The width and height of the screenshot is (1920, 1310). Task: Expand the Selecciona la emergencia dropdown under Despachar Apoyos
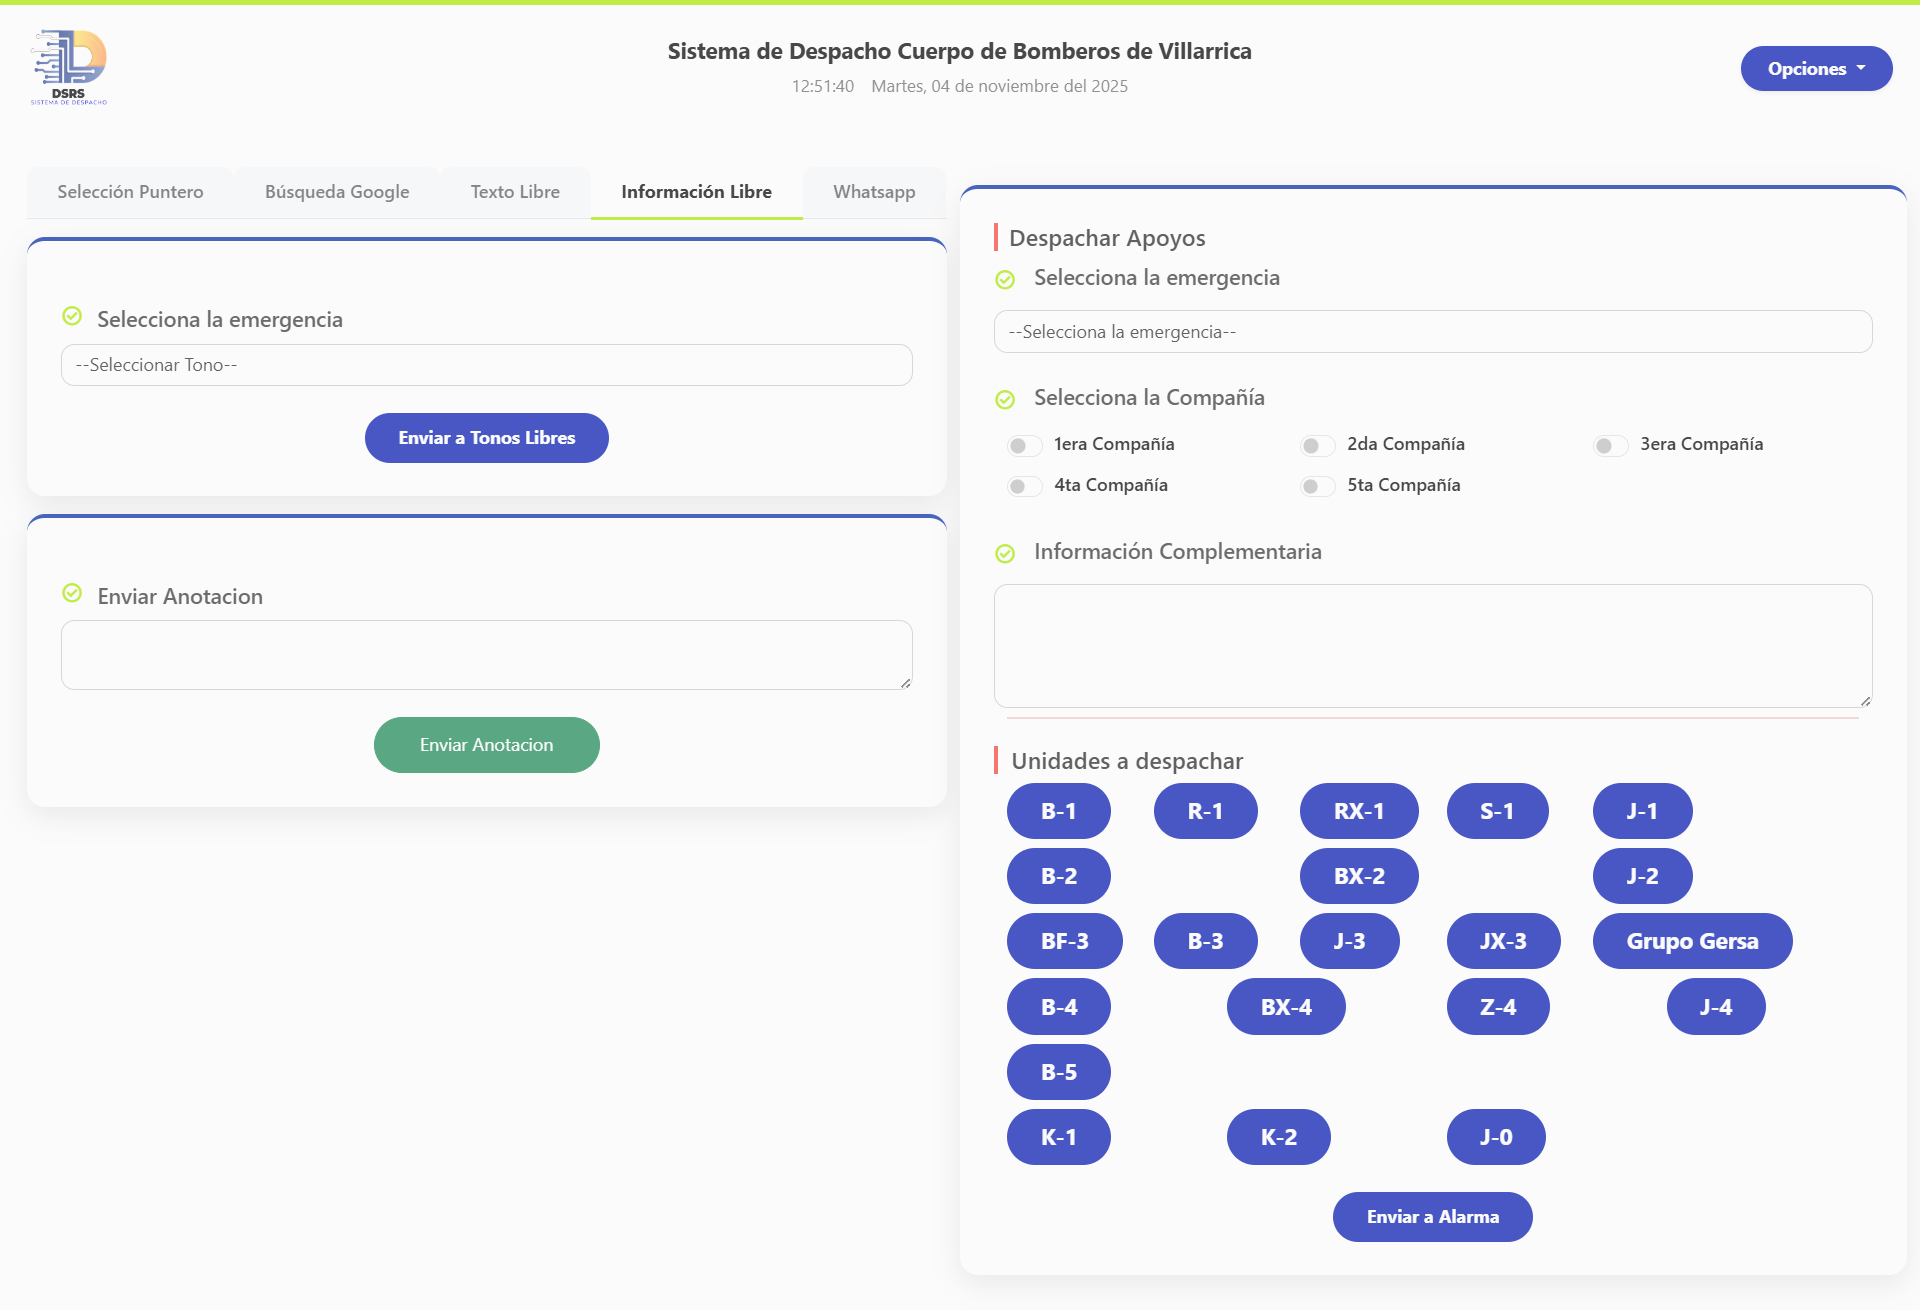[x=1432, y=332]
